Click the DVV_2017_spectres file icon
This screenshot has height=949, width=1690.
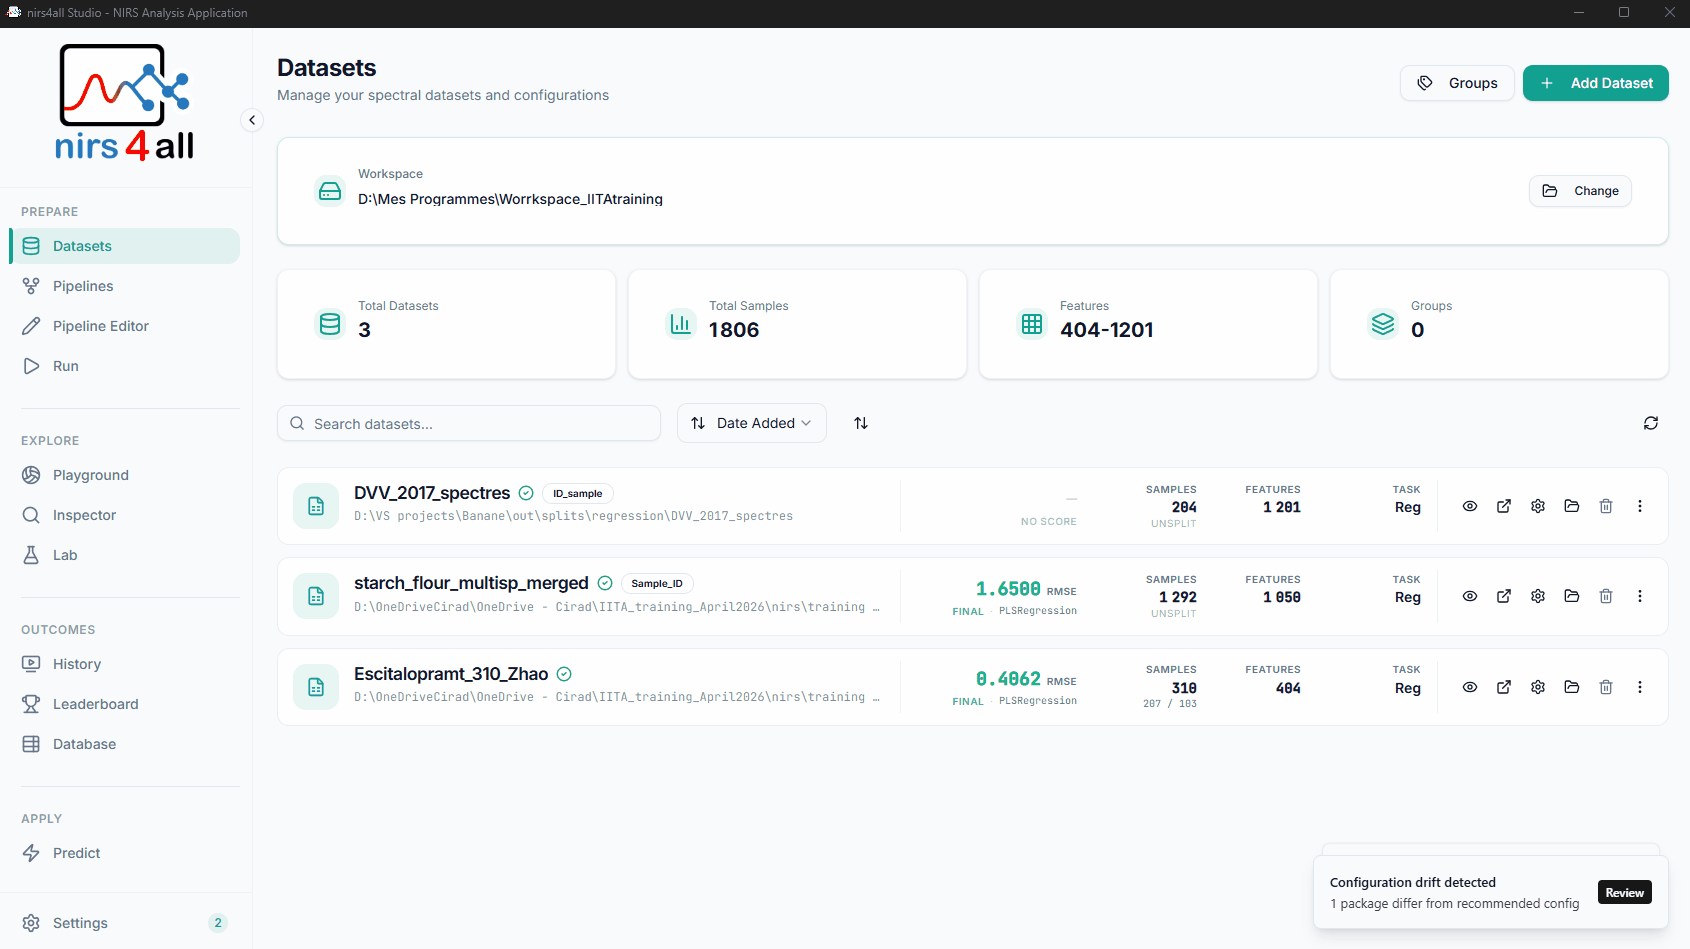click(x=316, y=506)
